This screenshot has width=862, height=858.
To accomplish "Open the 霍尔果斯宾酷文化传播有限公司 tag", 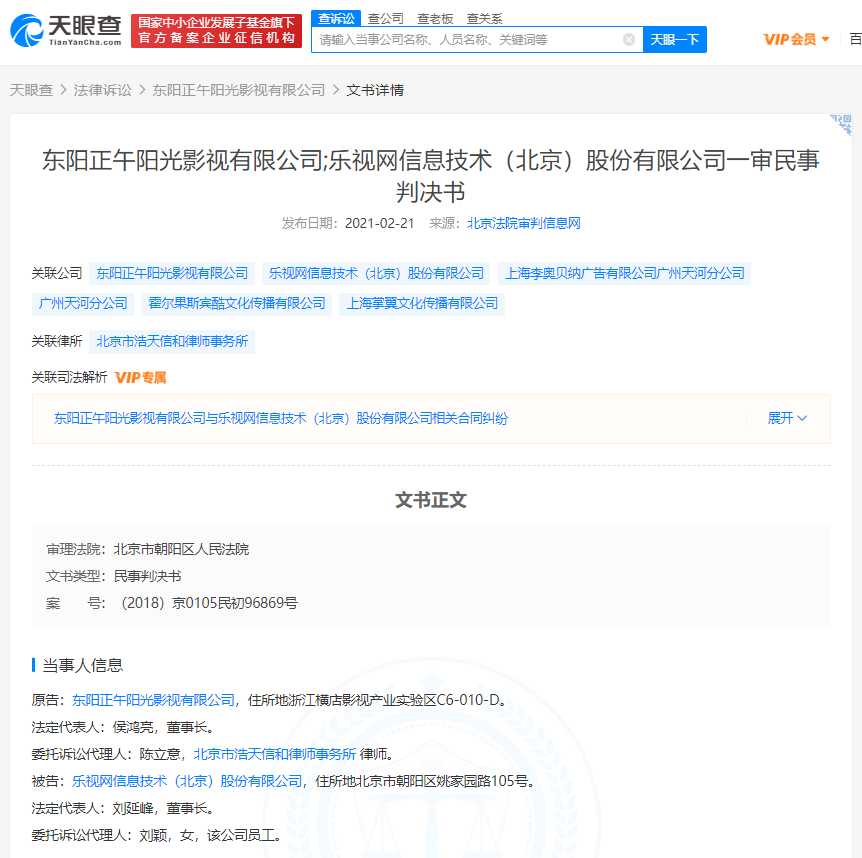I will 236,303.
